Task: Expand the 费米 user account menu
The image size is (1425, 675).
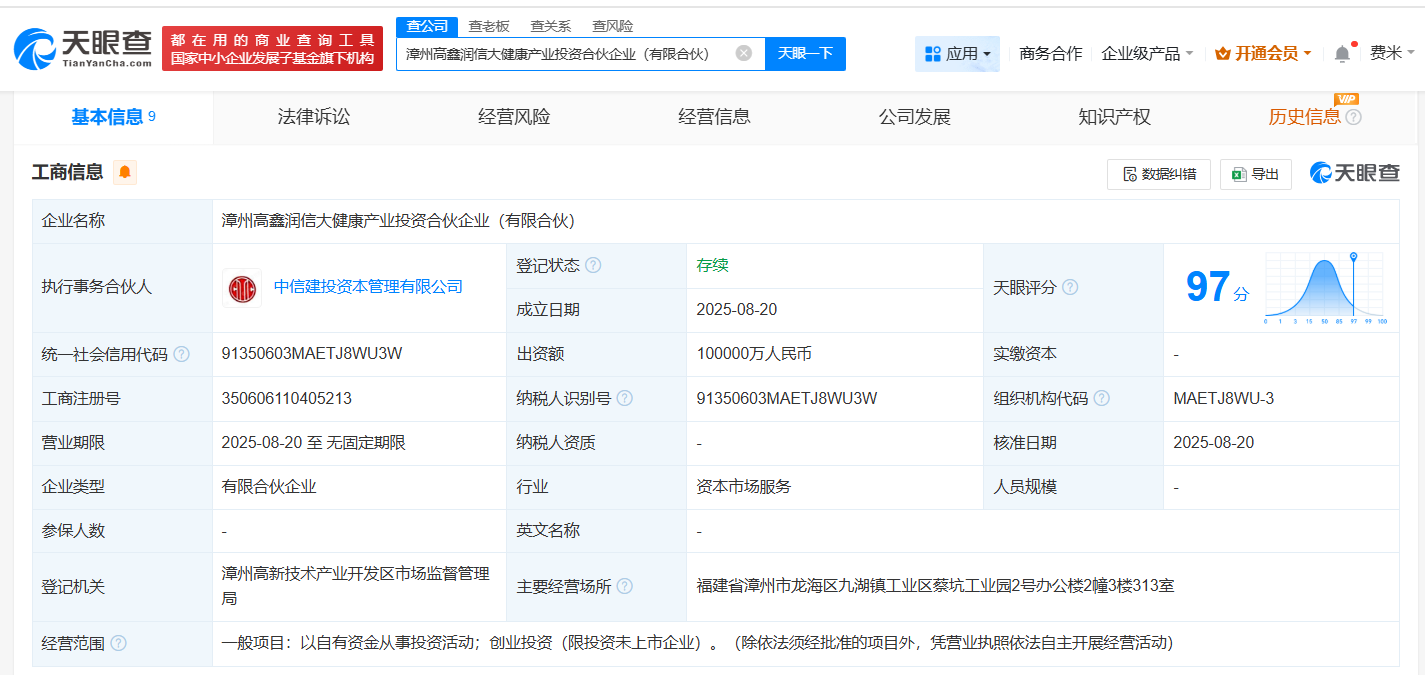Action: (x=1391, y=54)
